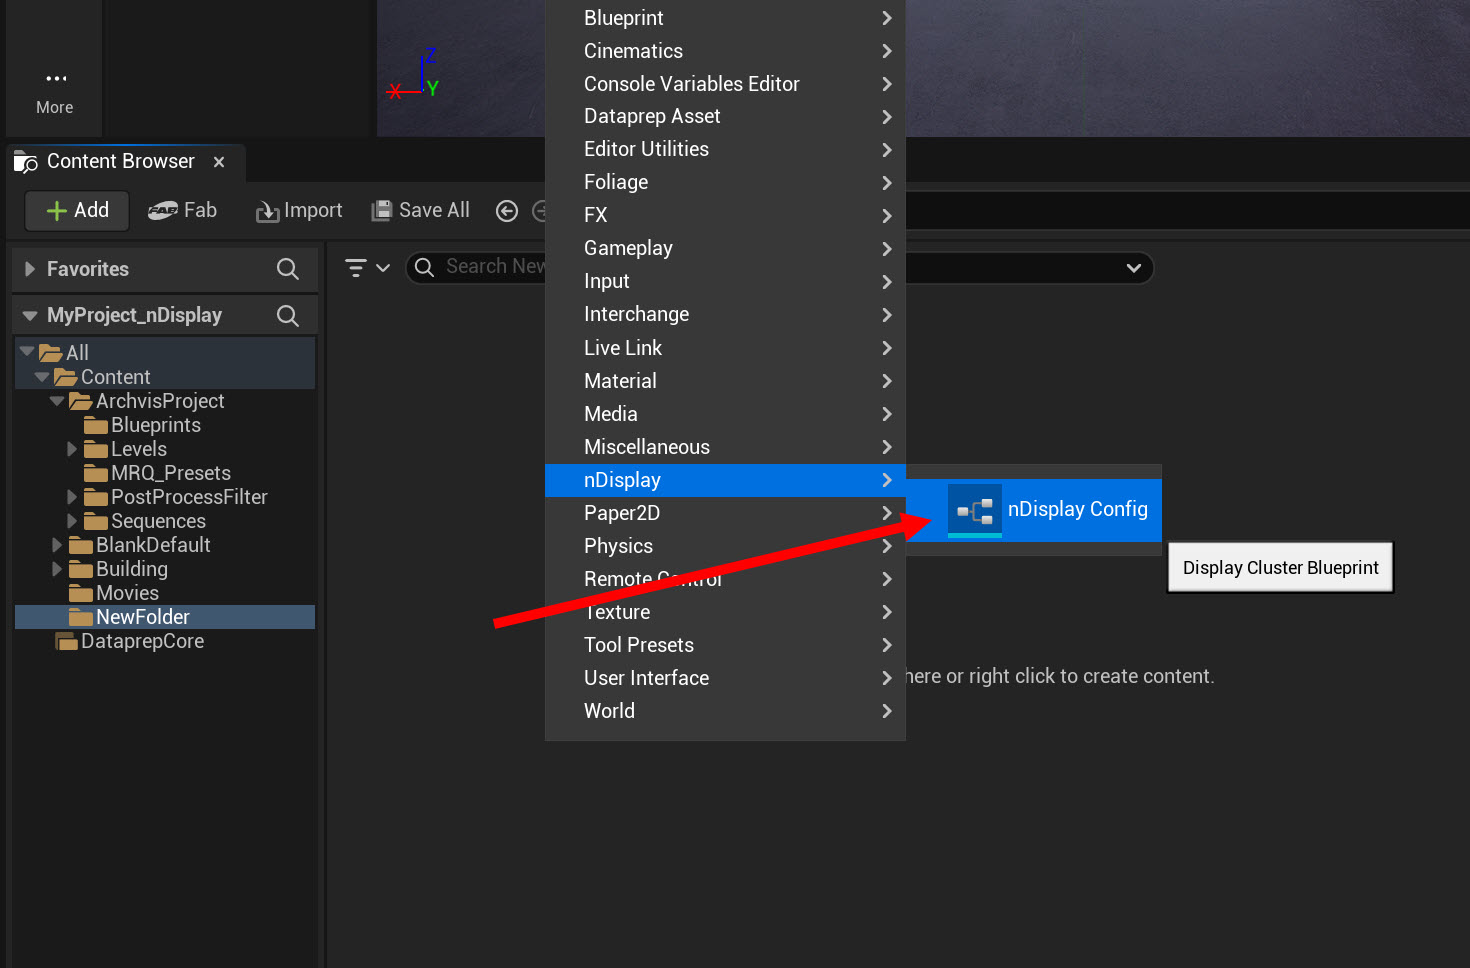Open the Blueprint submenu

pyautogui.click(x=725, y=18)
